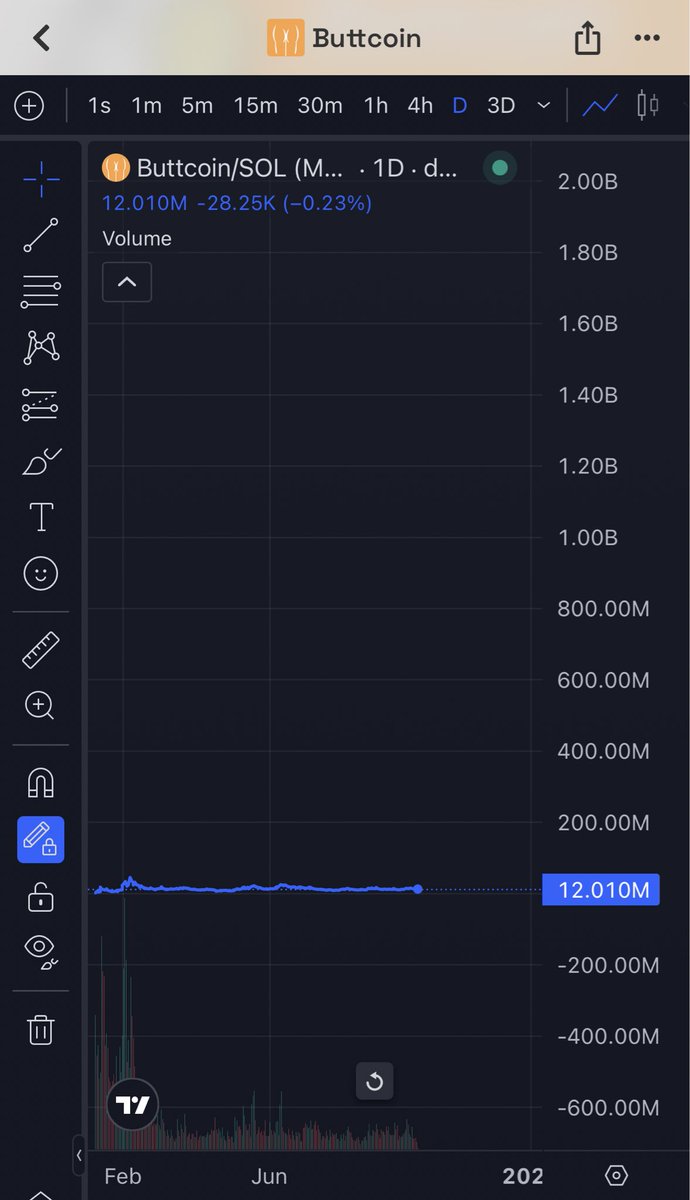This screenshot has width=690, height=1200.
Task: Select the crosshair cursor tool
Action: (x=41, y=180)
